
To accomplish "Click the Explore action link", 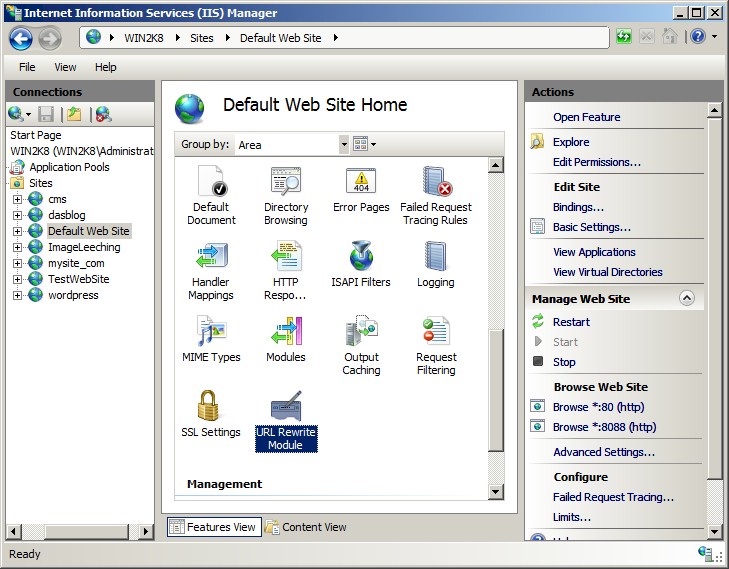I will [571, 142].
